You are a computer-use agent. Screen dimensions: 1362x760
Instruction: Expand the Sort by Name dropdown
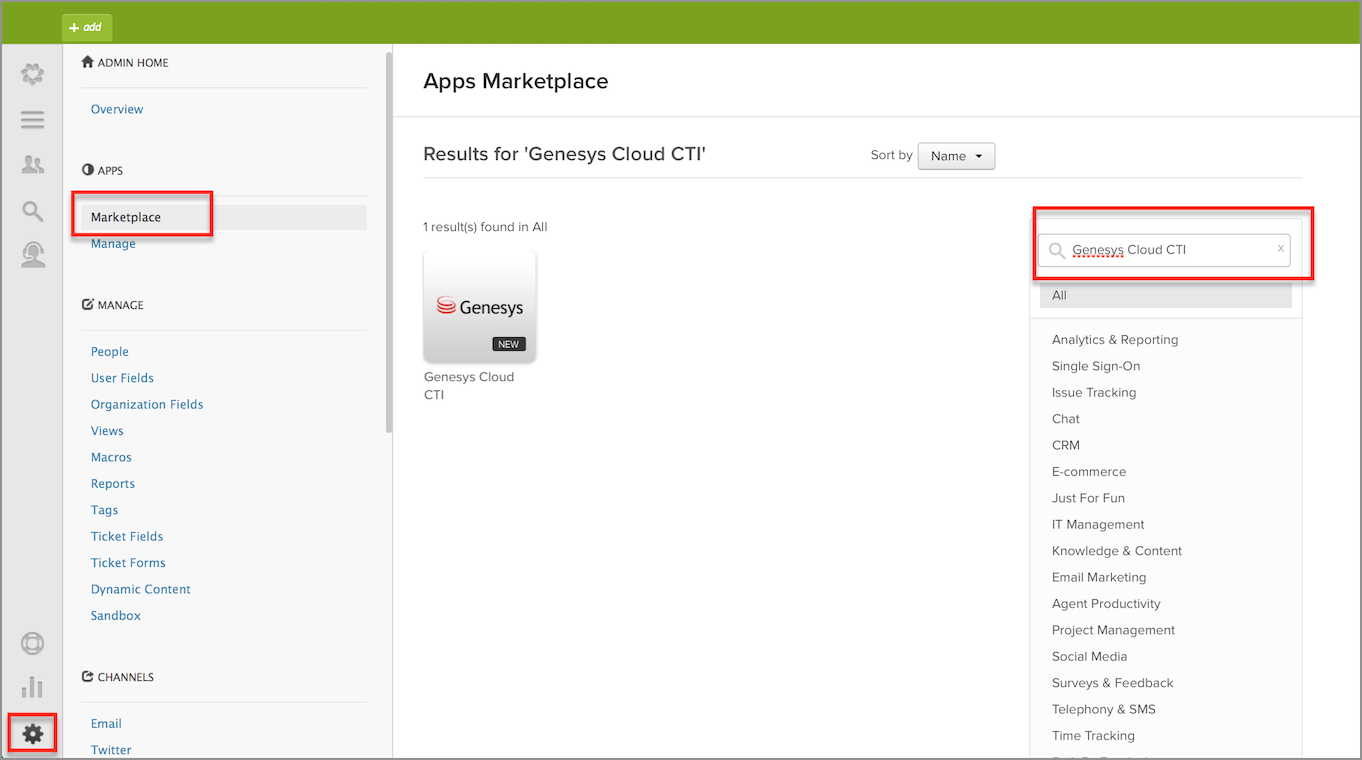point(956,156)
